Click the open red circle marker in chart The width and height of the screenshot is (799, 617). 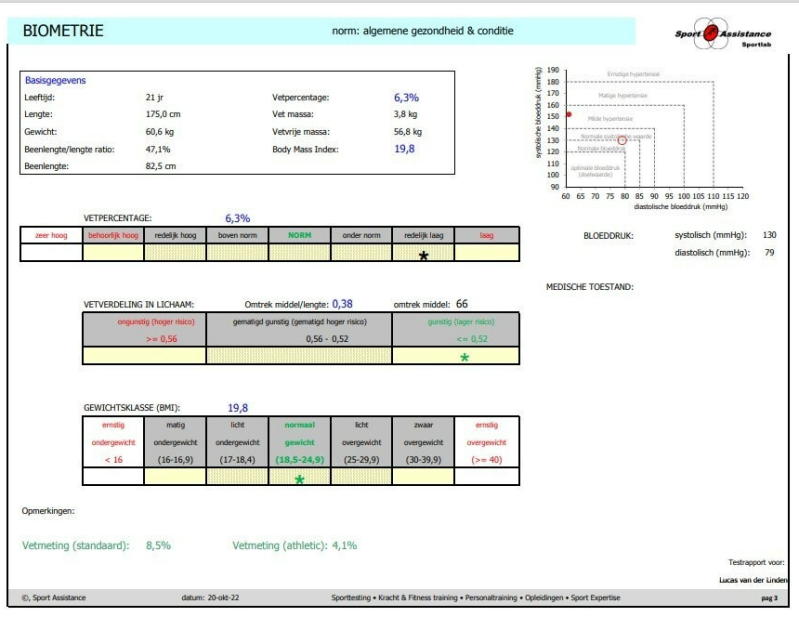pos(622,140)
